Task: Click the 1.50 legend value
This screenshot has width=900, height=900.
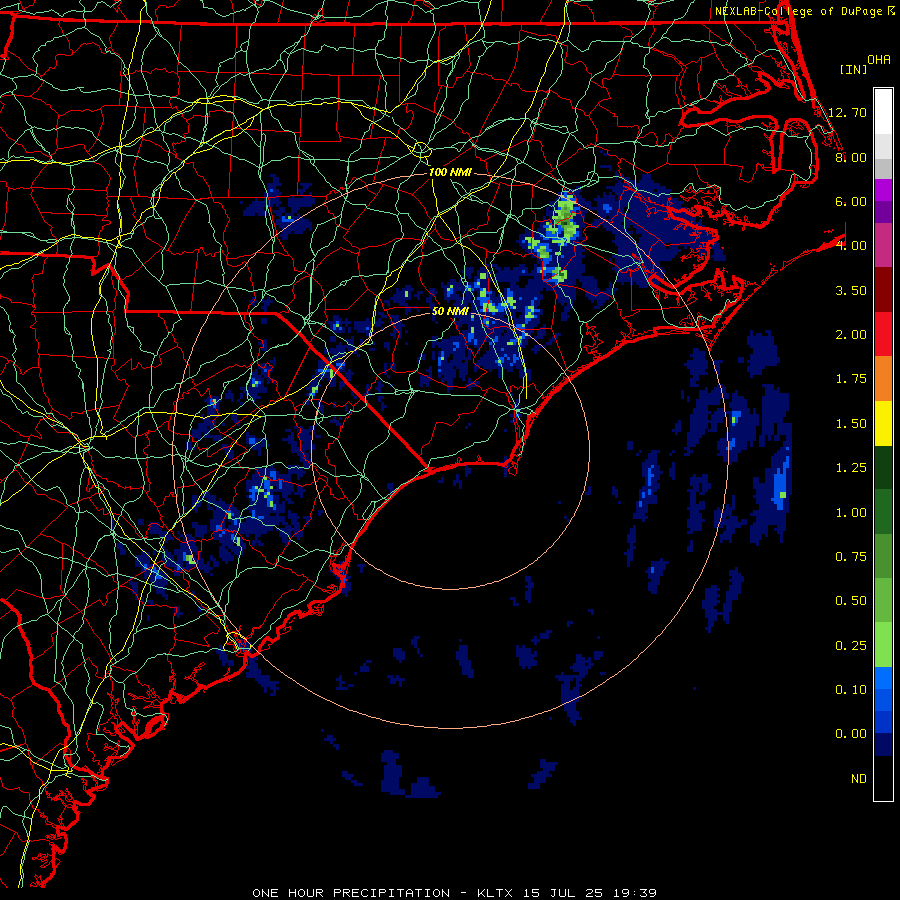Action: (x=851, y=424)
